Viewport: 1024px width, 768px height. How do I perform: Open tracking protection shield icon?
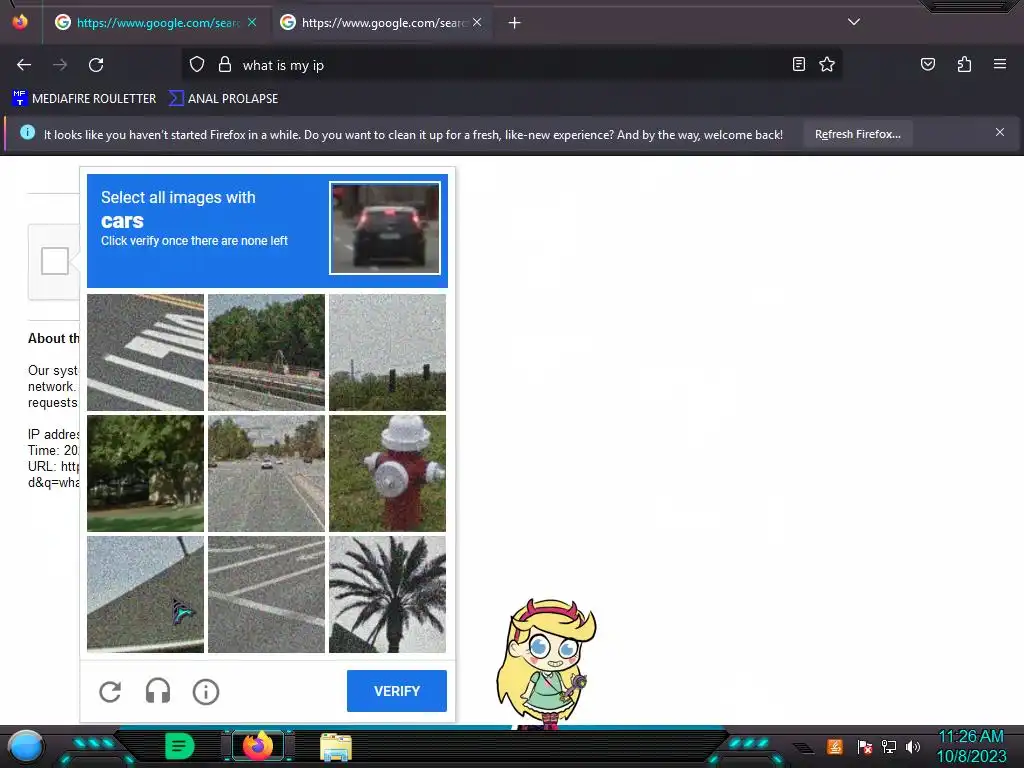pos(197,65)
